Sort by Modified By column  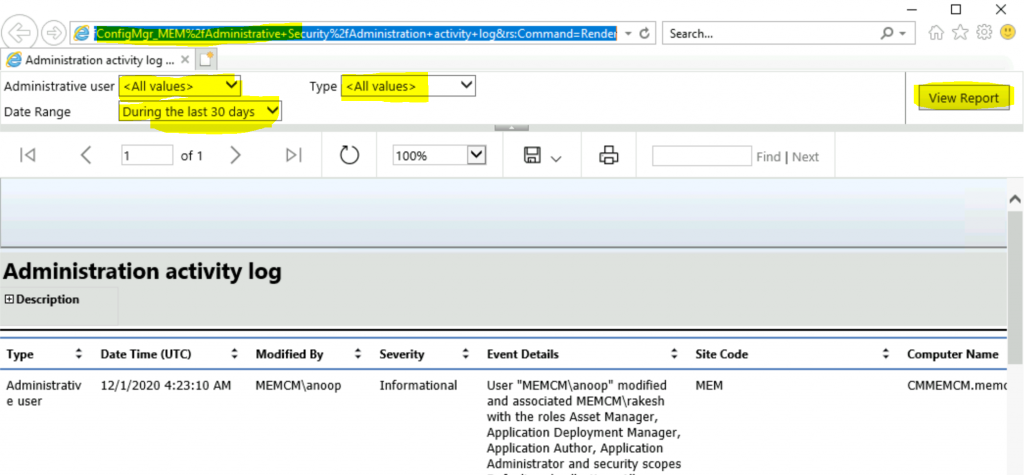coord(358,354)
